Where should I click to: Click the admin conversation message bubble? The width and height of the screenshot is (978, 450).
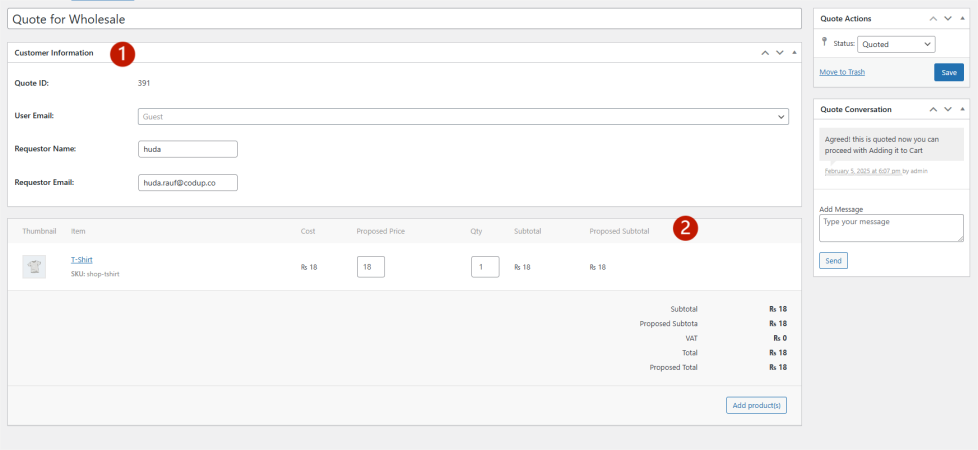(891, 145)
